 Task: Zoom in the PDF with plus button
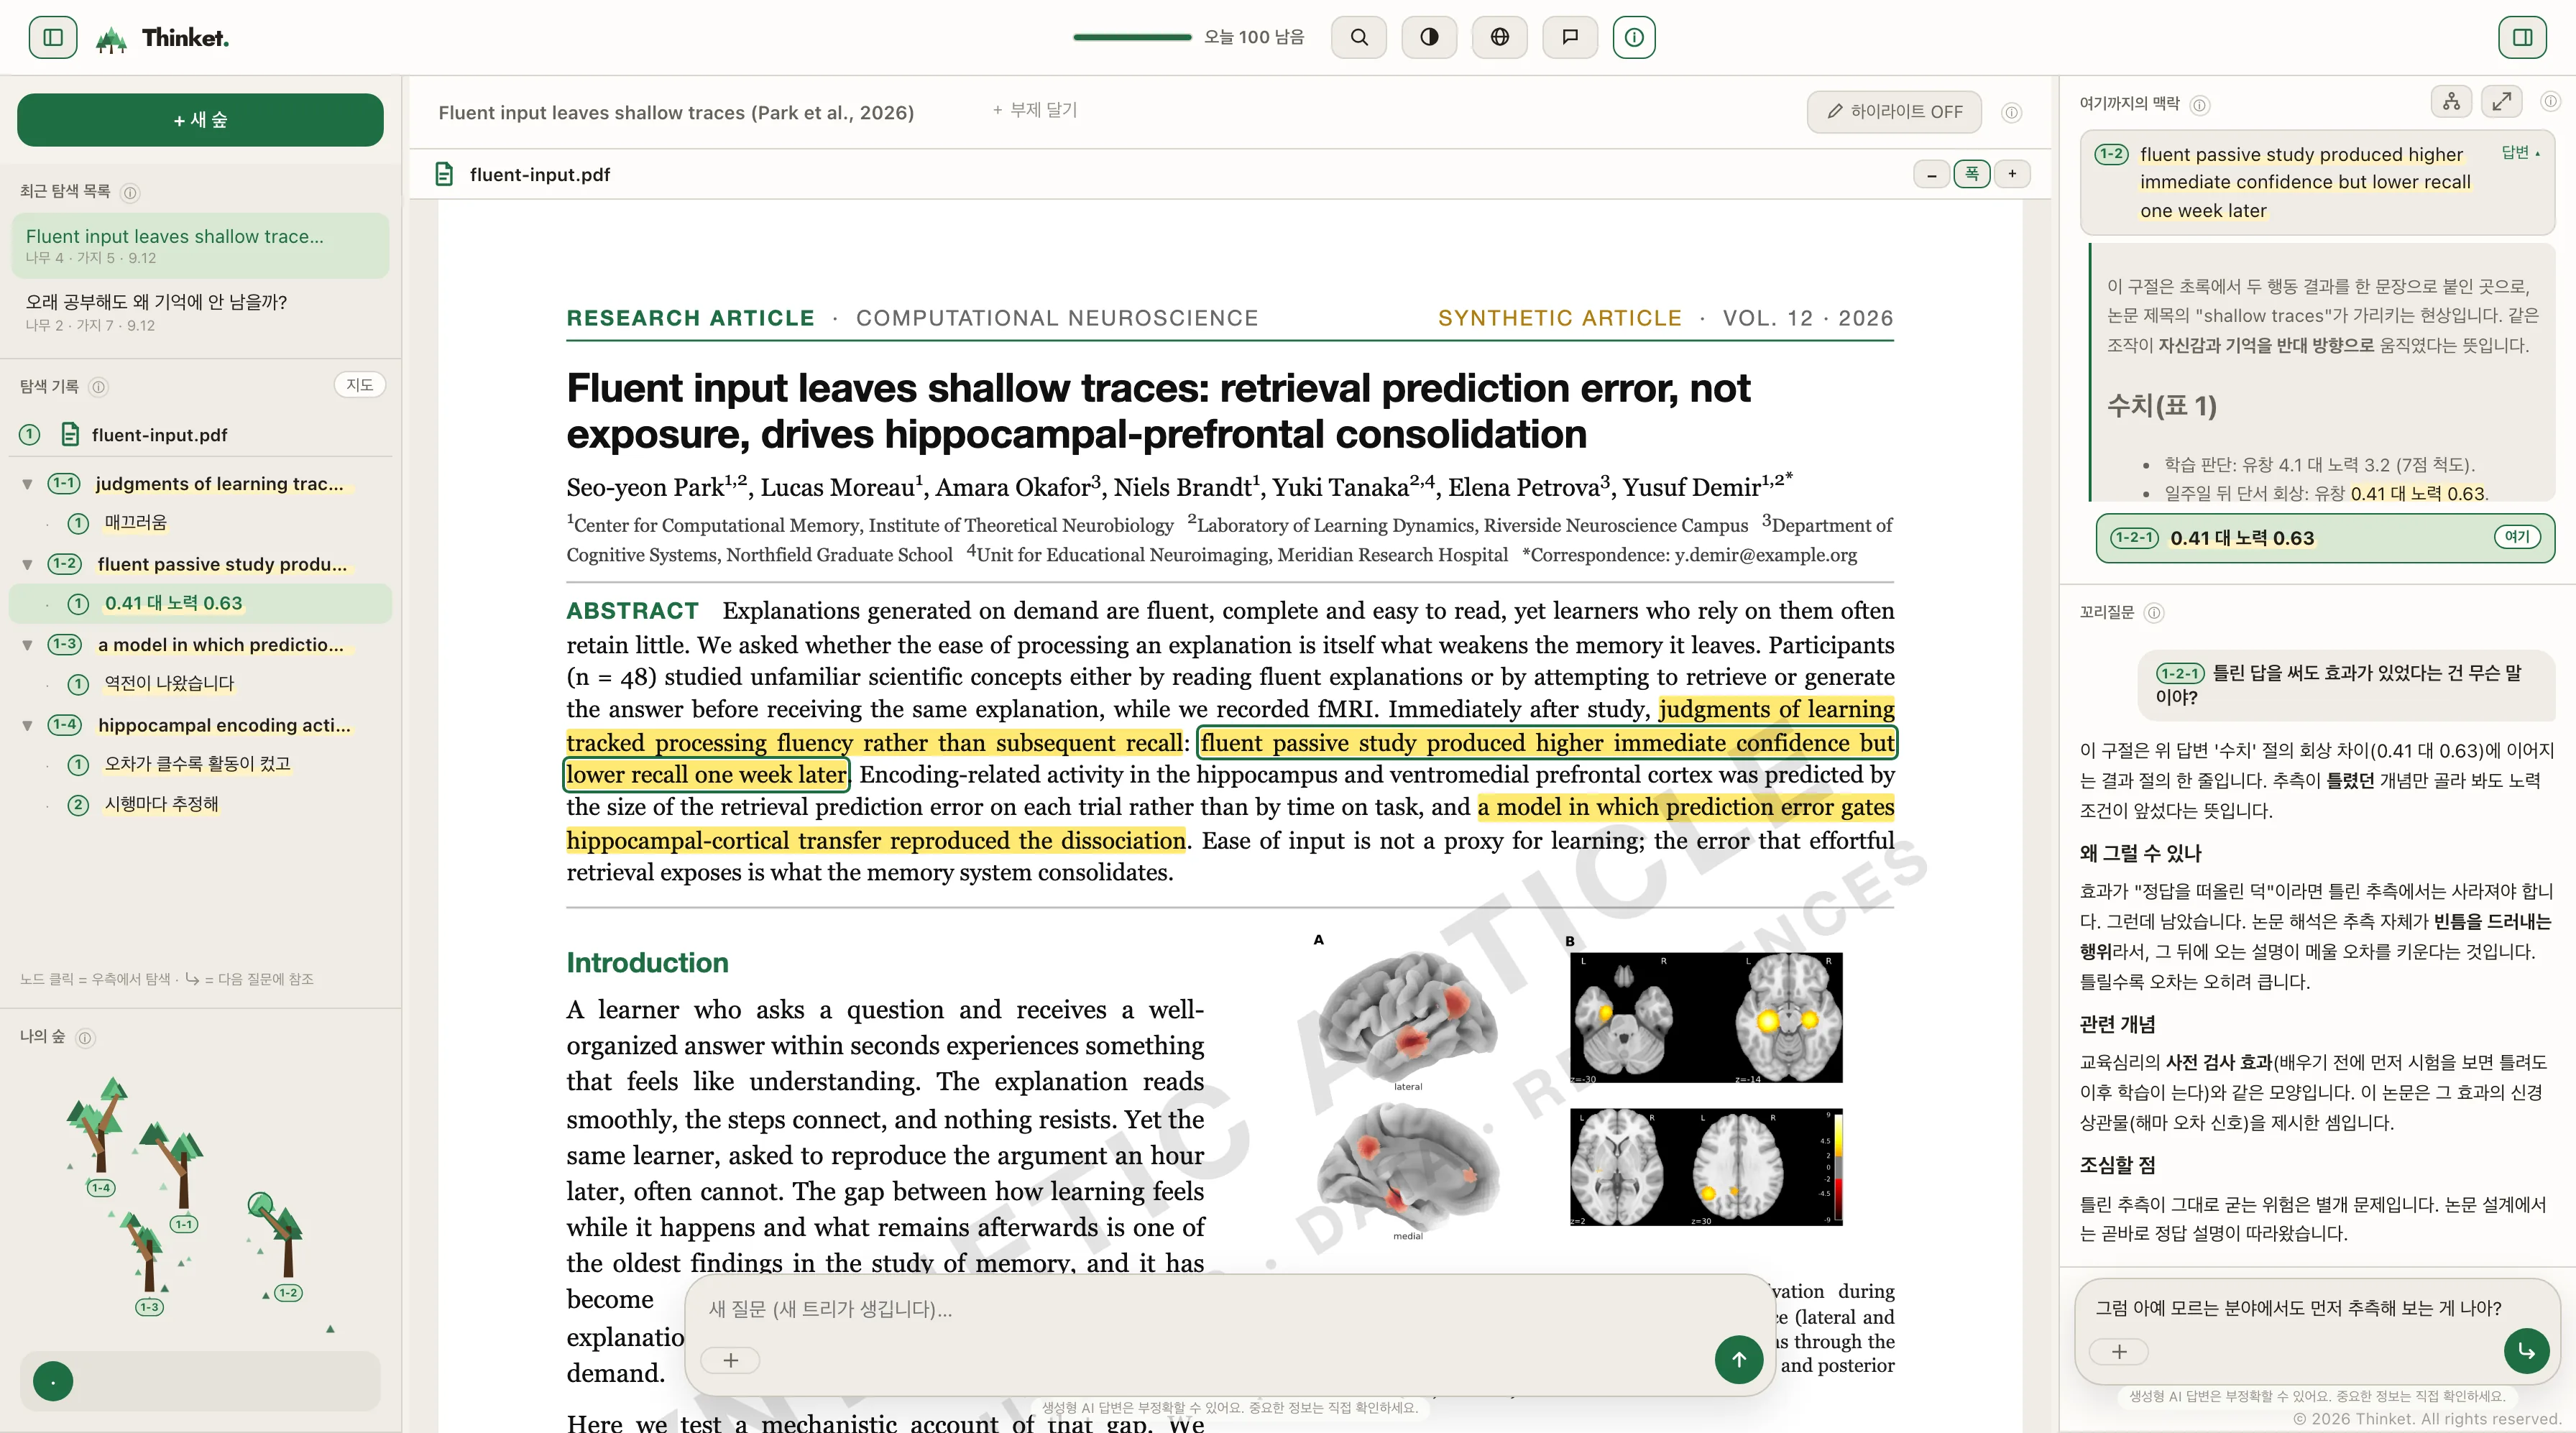tap(2012, 174)
